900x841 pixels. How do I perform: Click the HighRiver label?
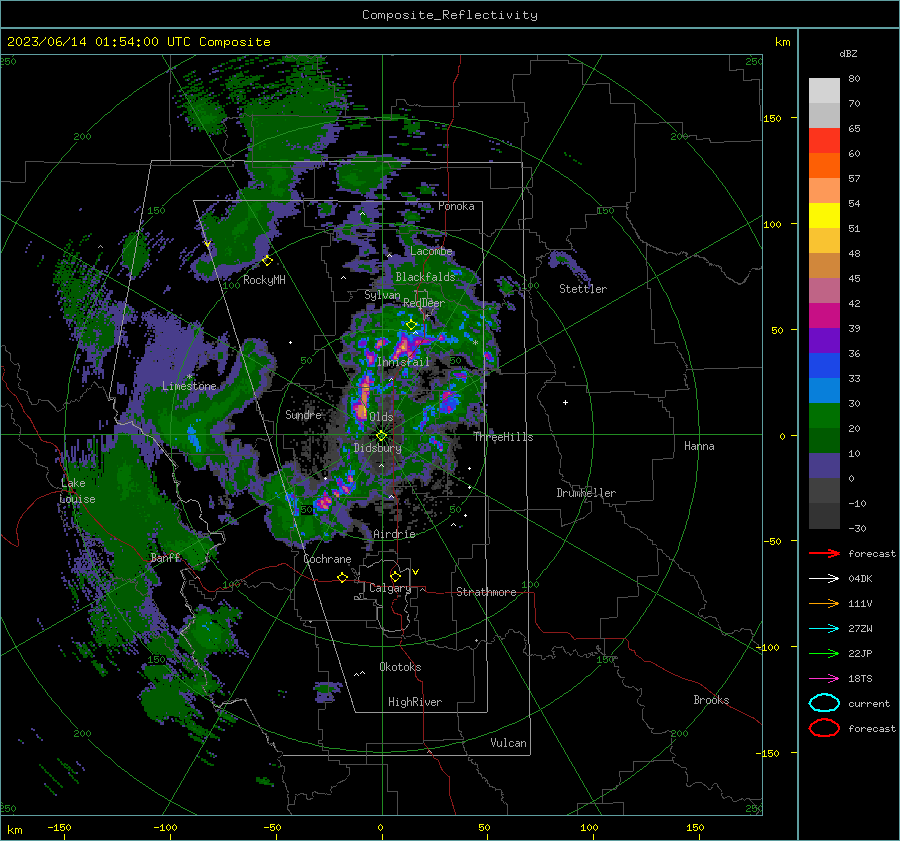click(x=414, y=702)
